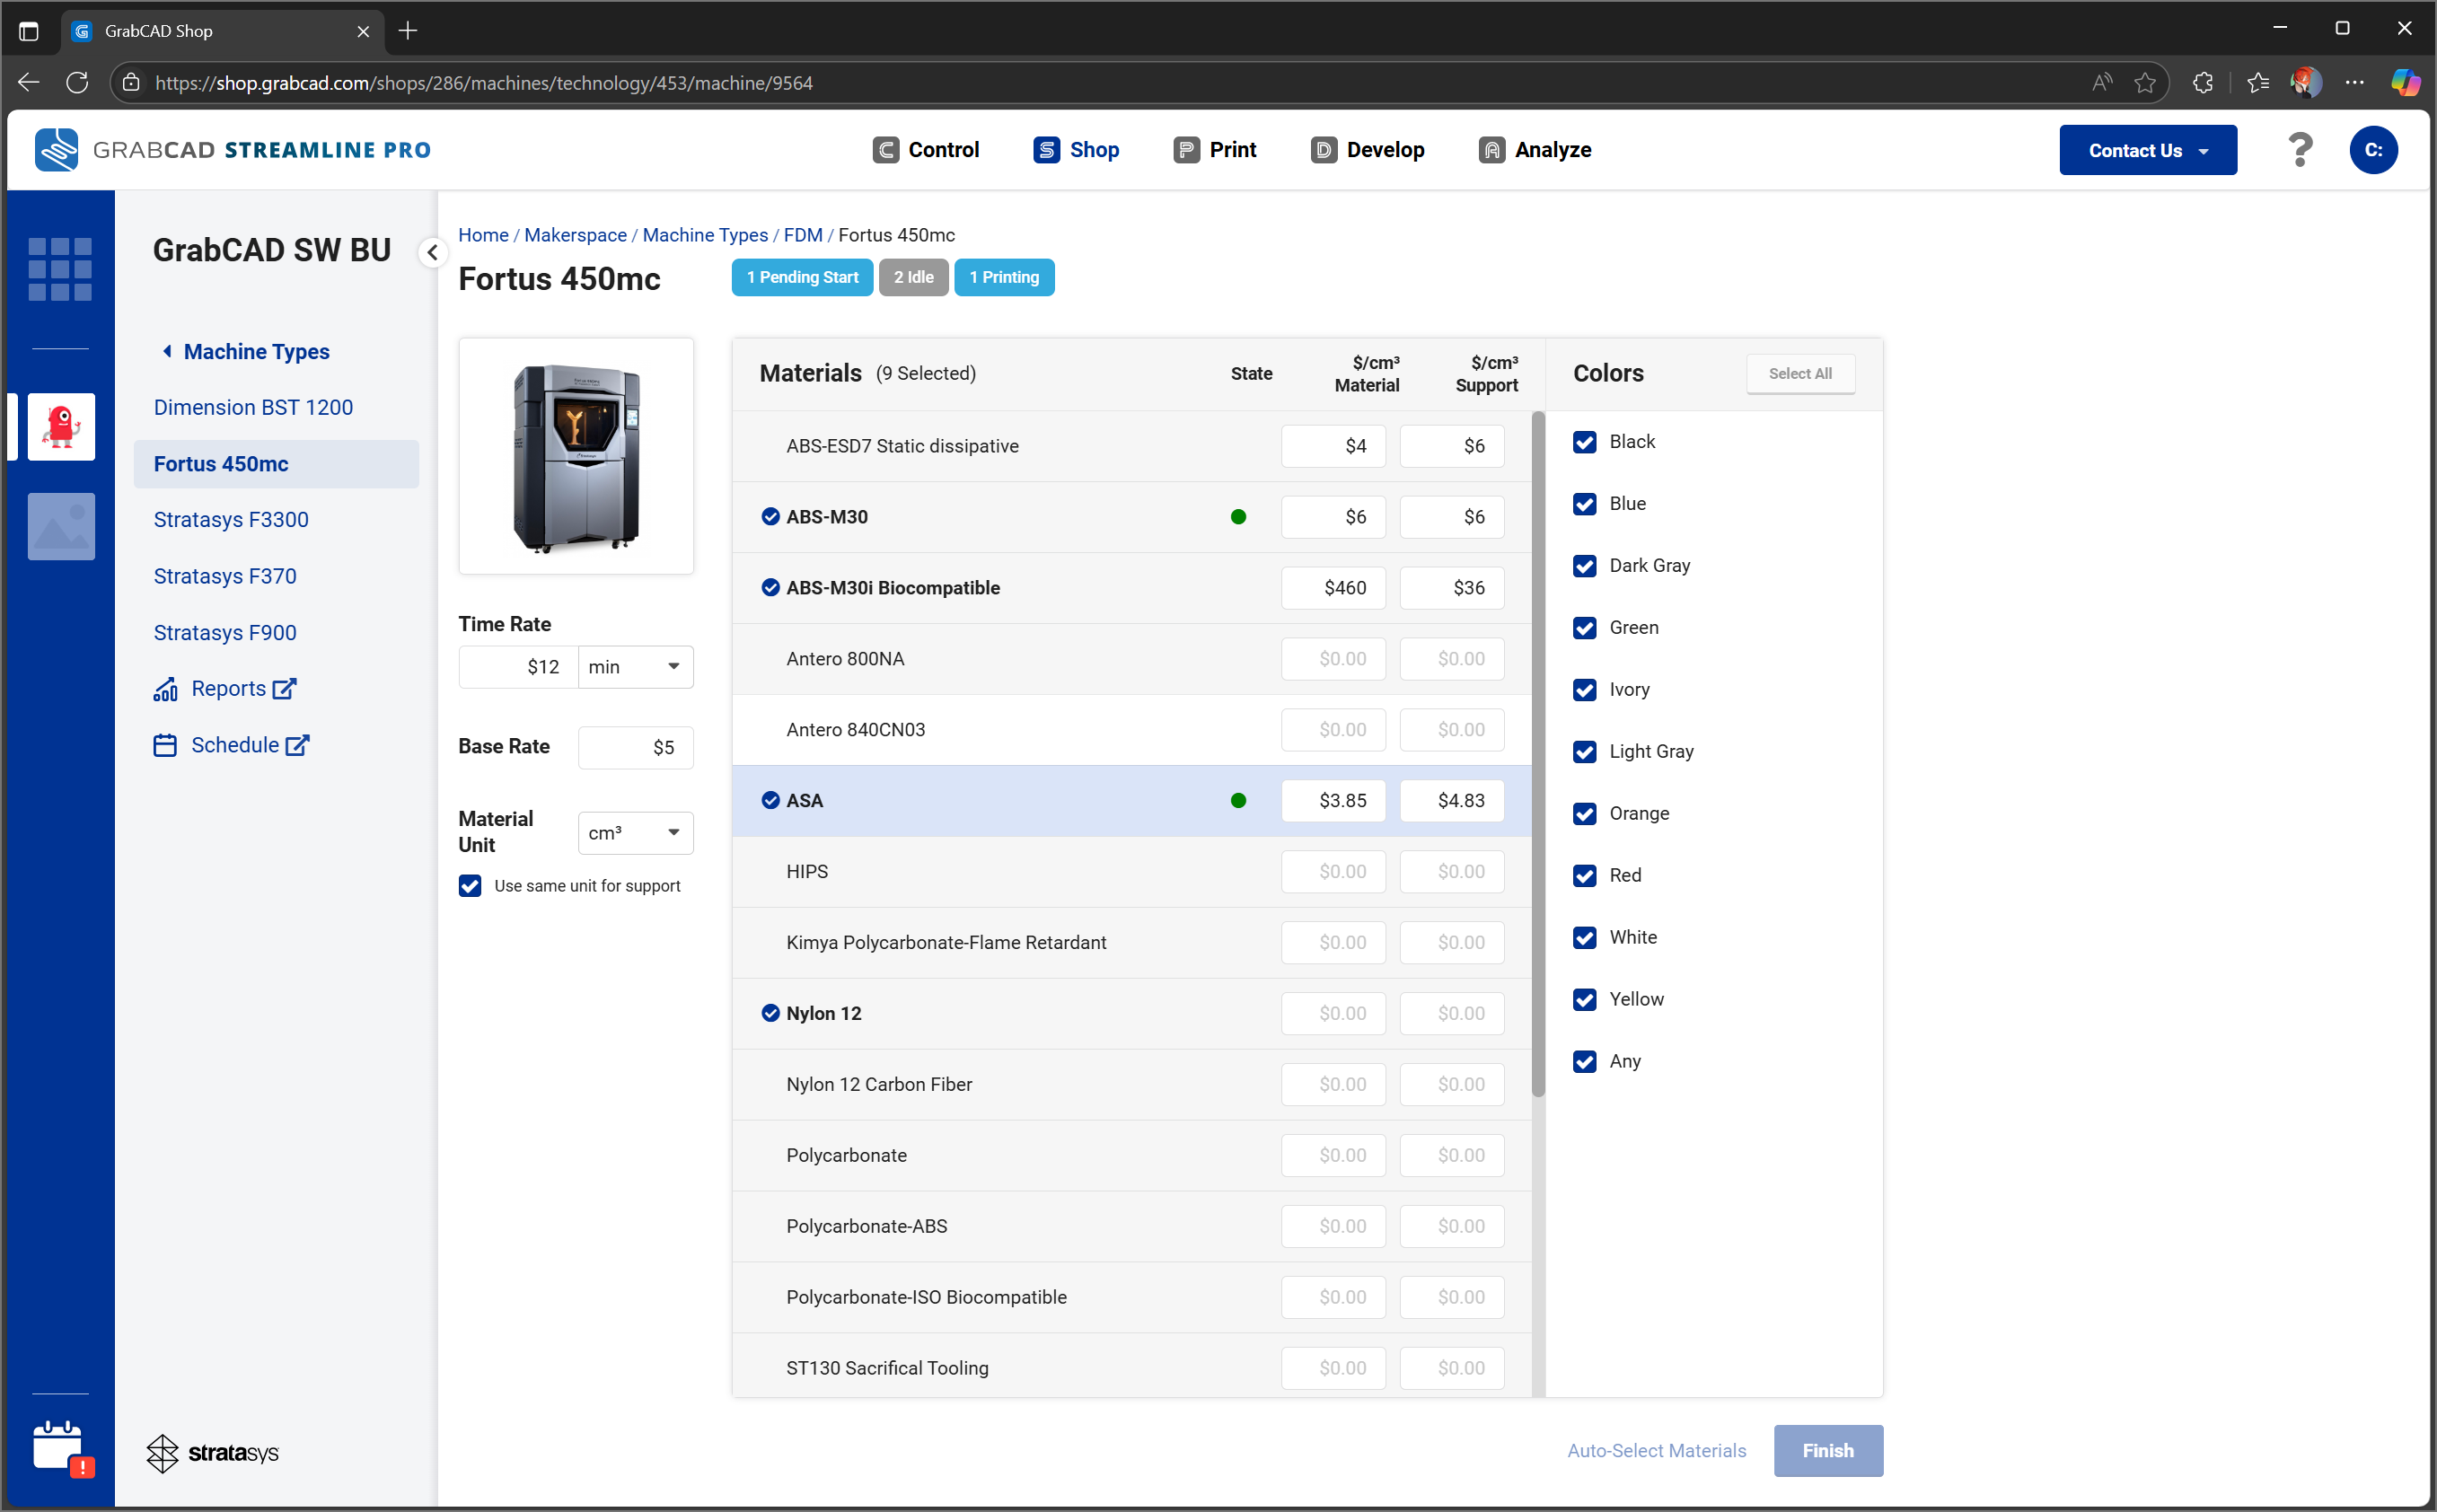Click the materials list scrollbar

(x=1537, y=755)
